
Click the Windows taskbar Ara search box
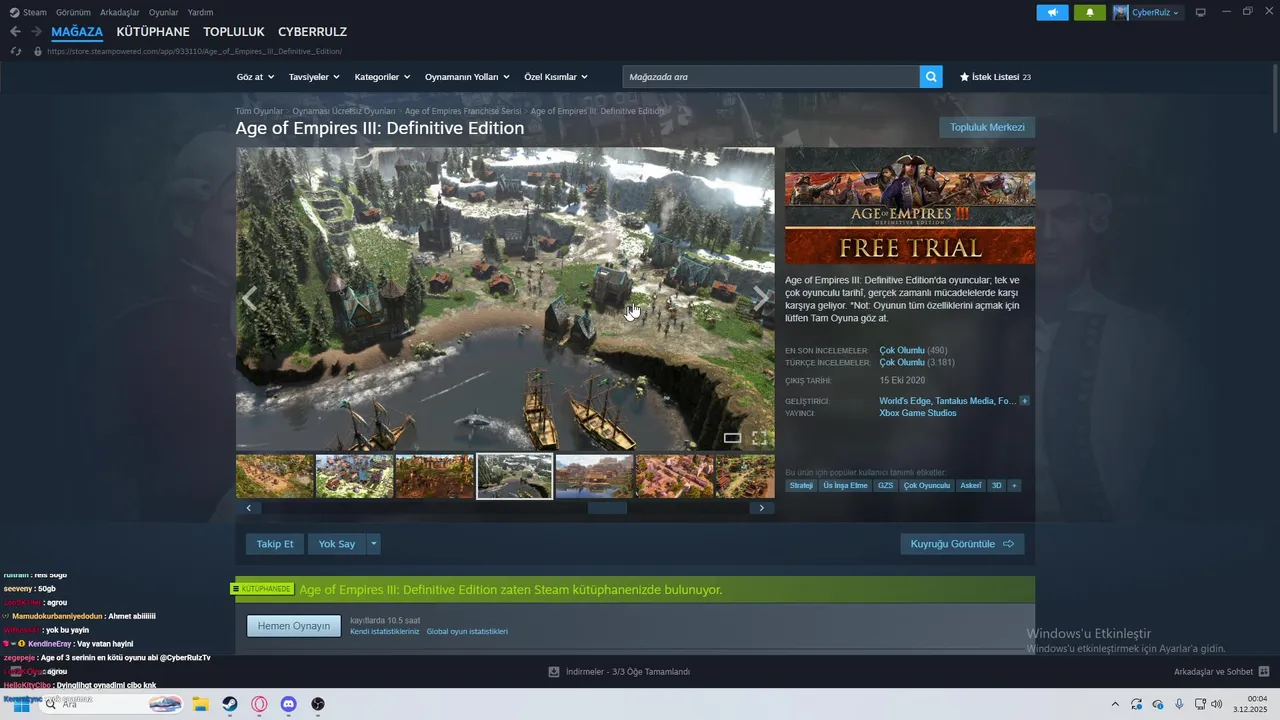pos(110,704)
